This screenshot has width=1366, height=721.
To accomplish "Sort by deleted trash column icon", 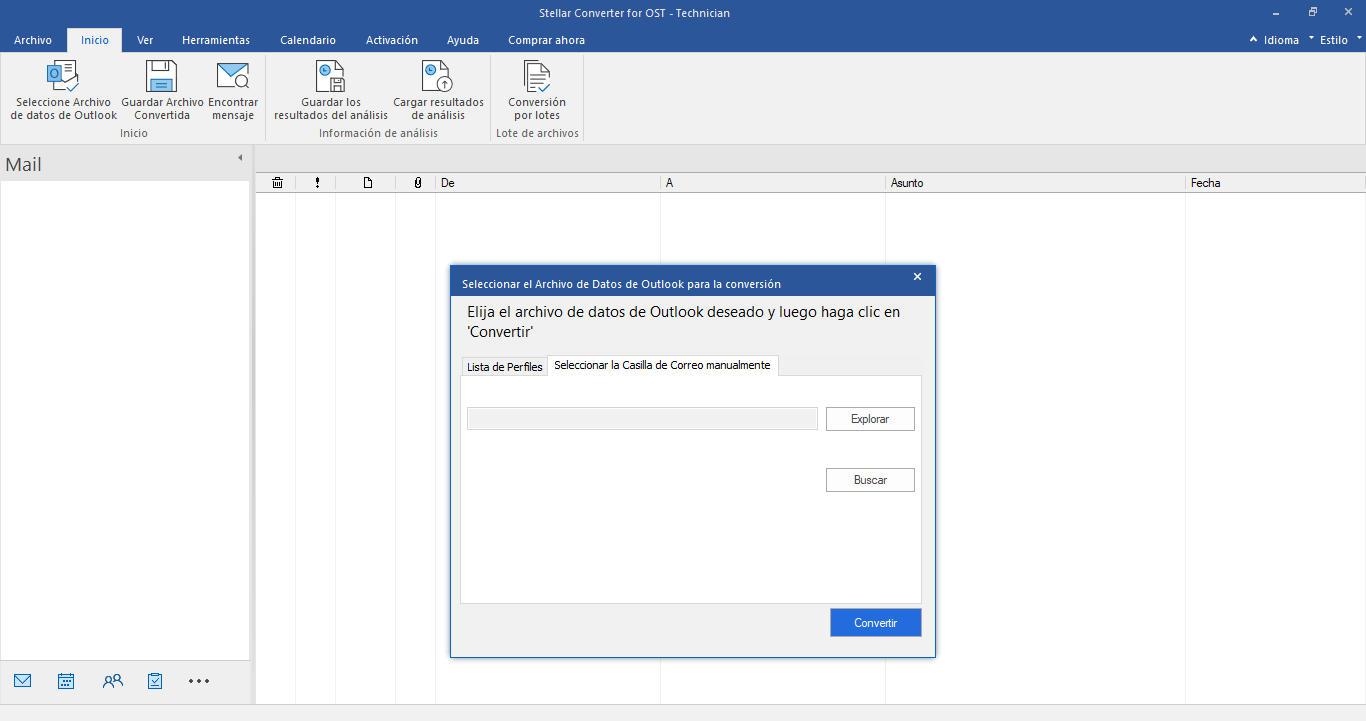I will click(277, 183).
